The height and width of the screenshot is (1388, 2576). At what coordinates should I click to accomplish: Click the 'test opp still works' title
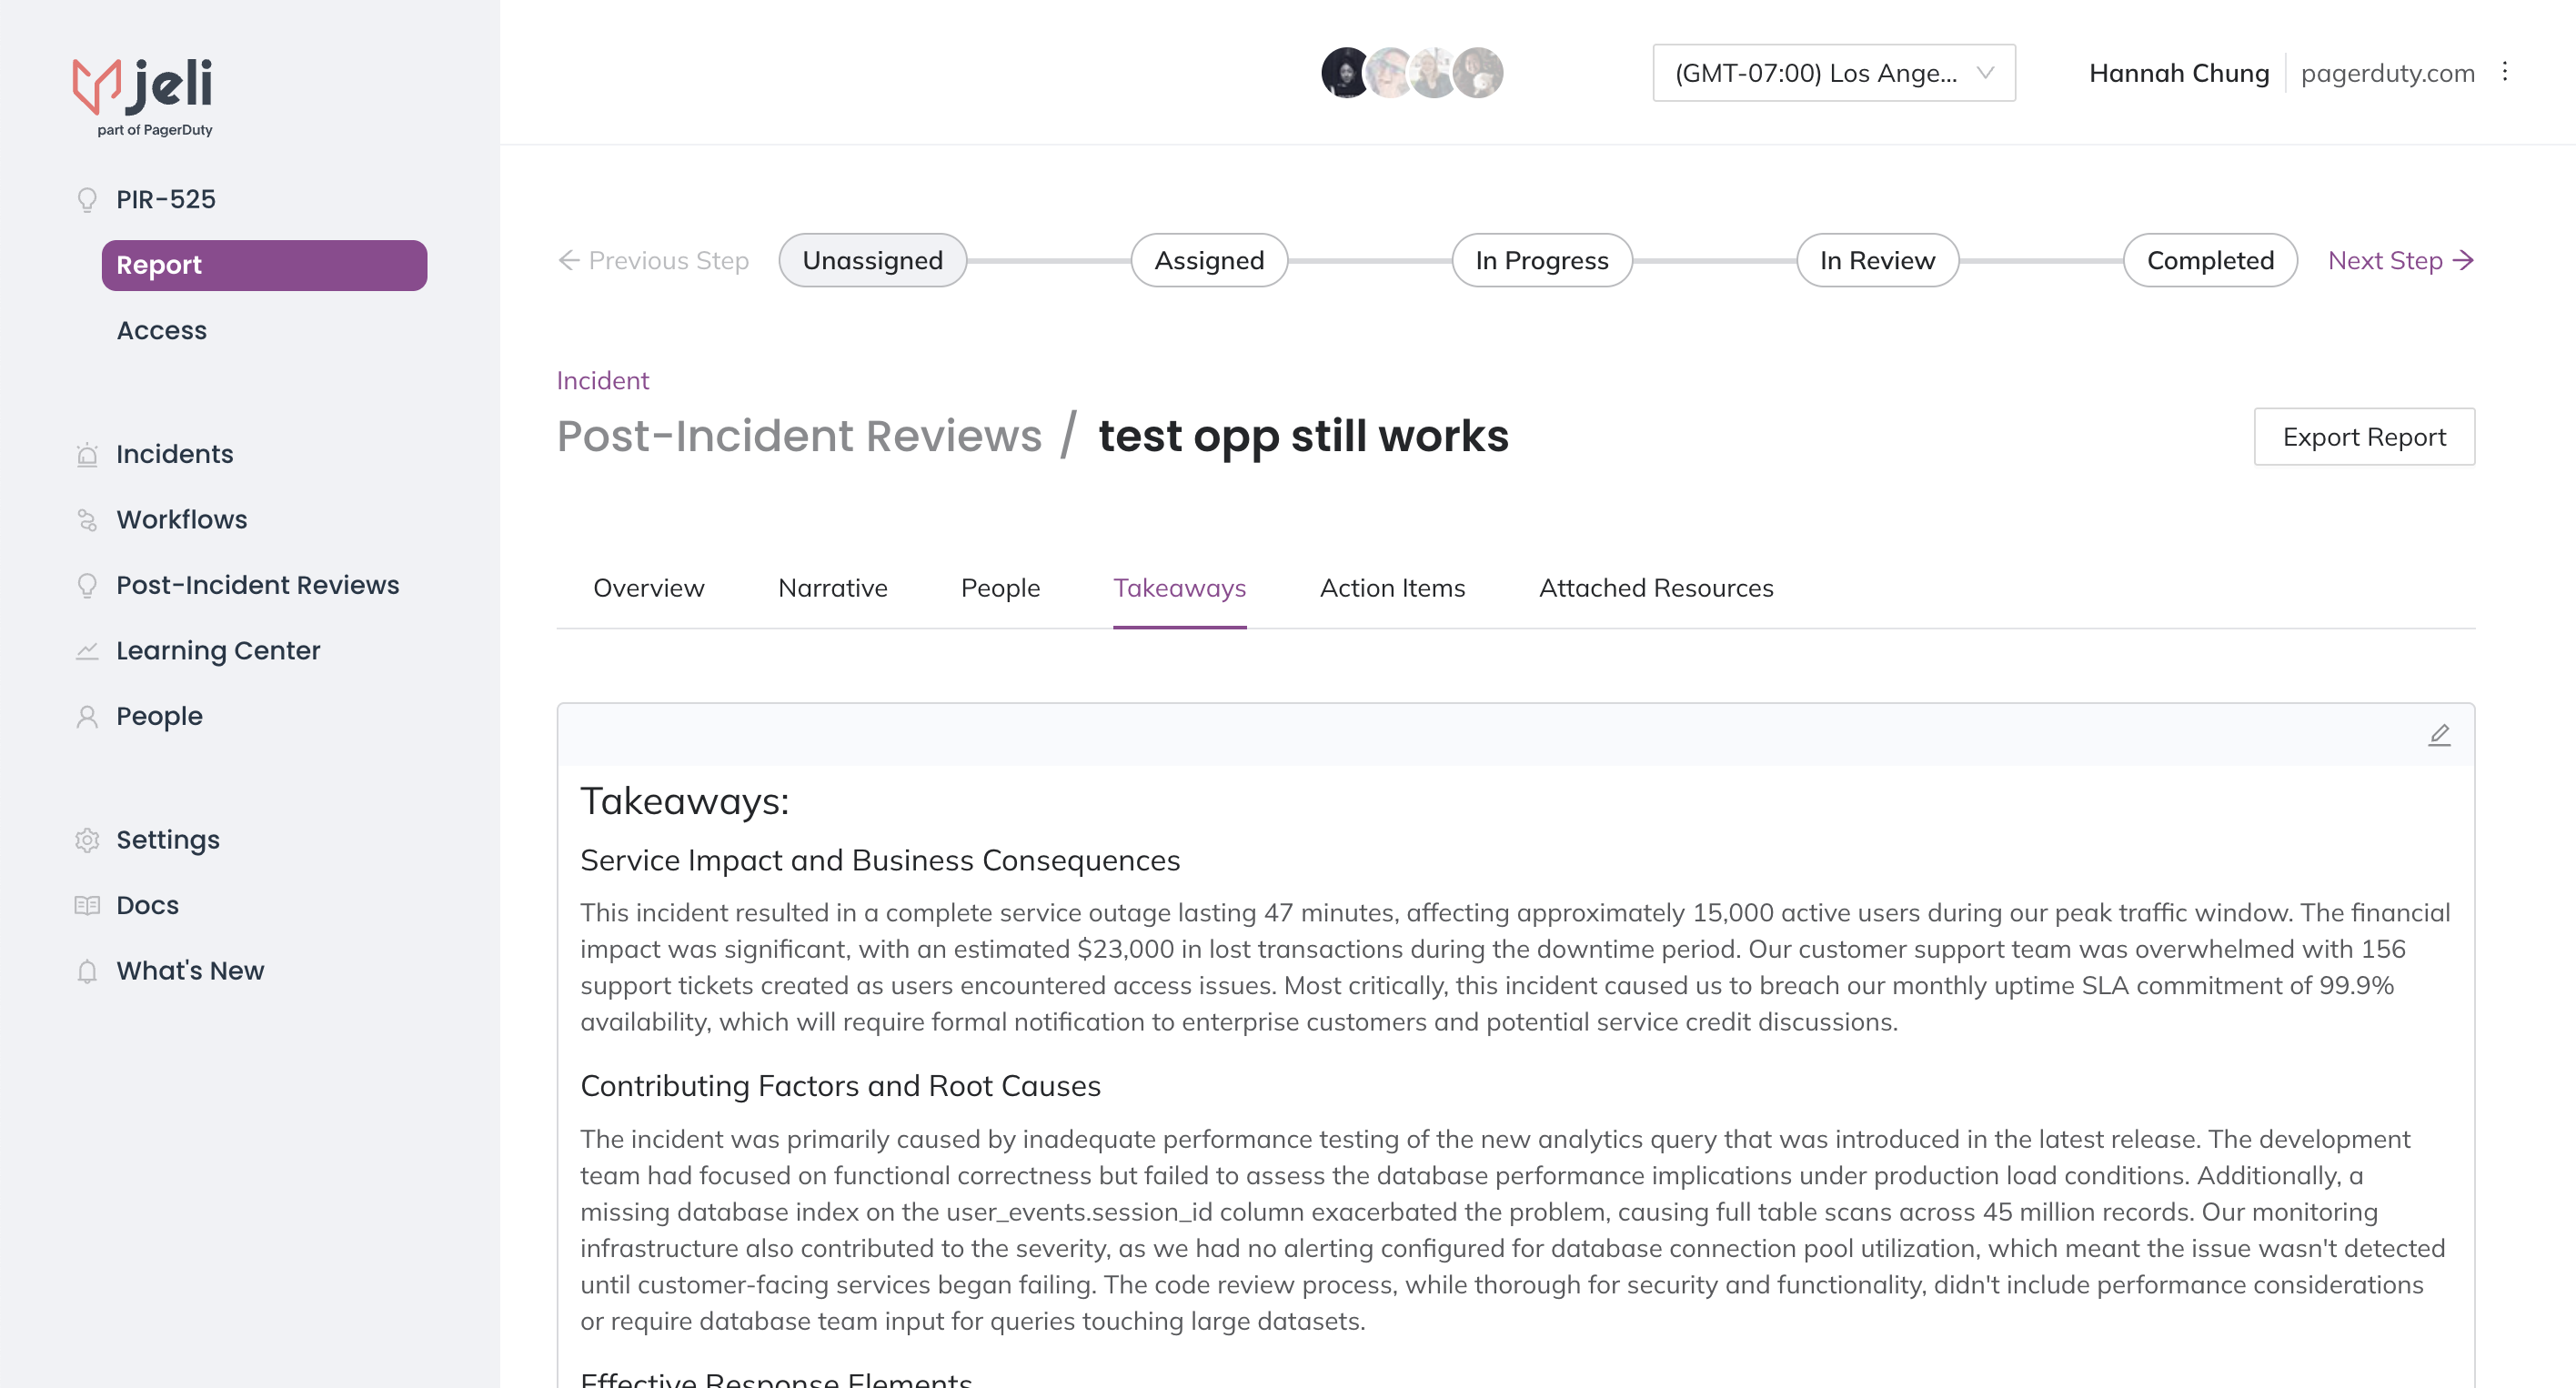click(x=1303, y=436)
